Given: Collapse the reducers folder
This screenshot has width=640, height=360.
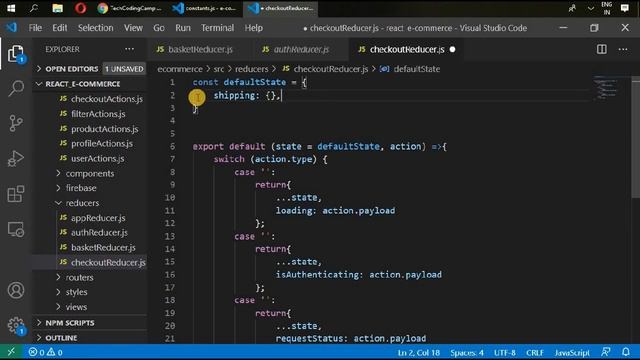Looking at the screenshot, I should tap(82, 203).
